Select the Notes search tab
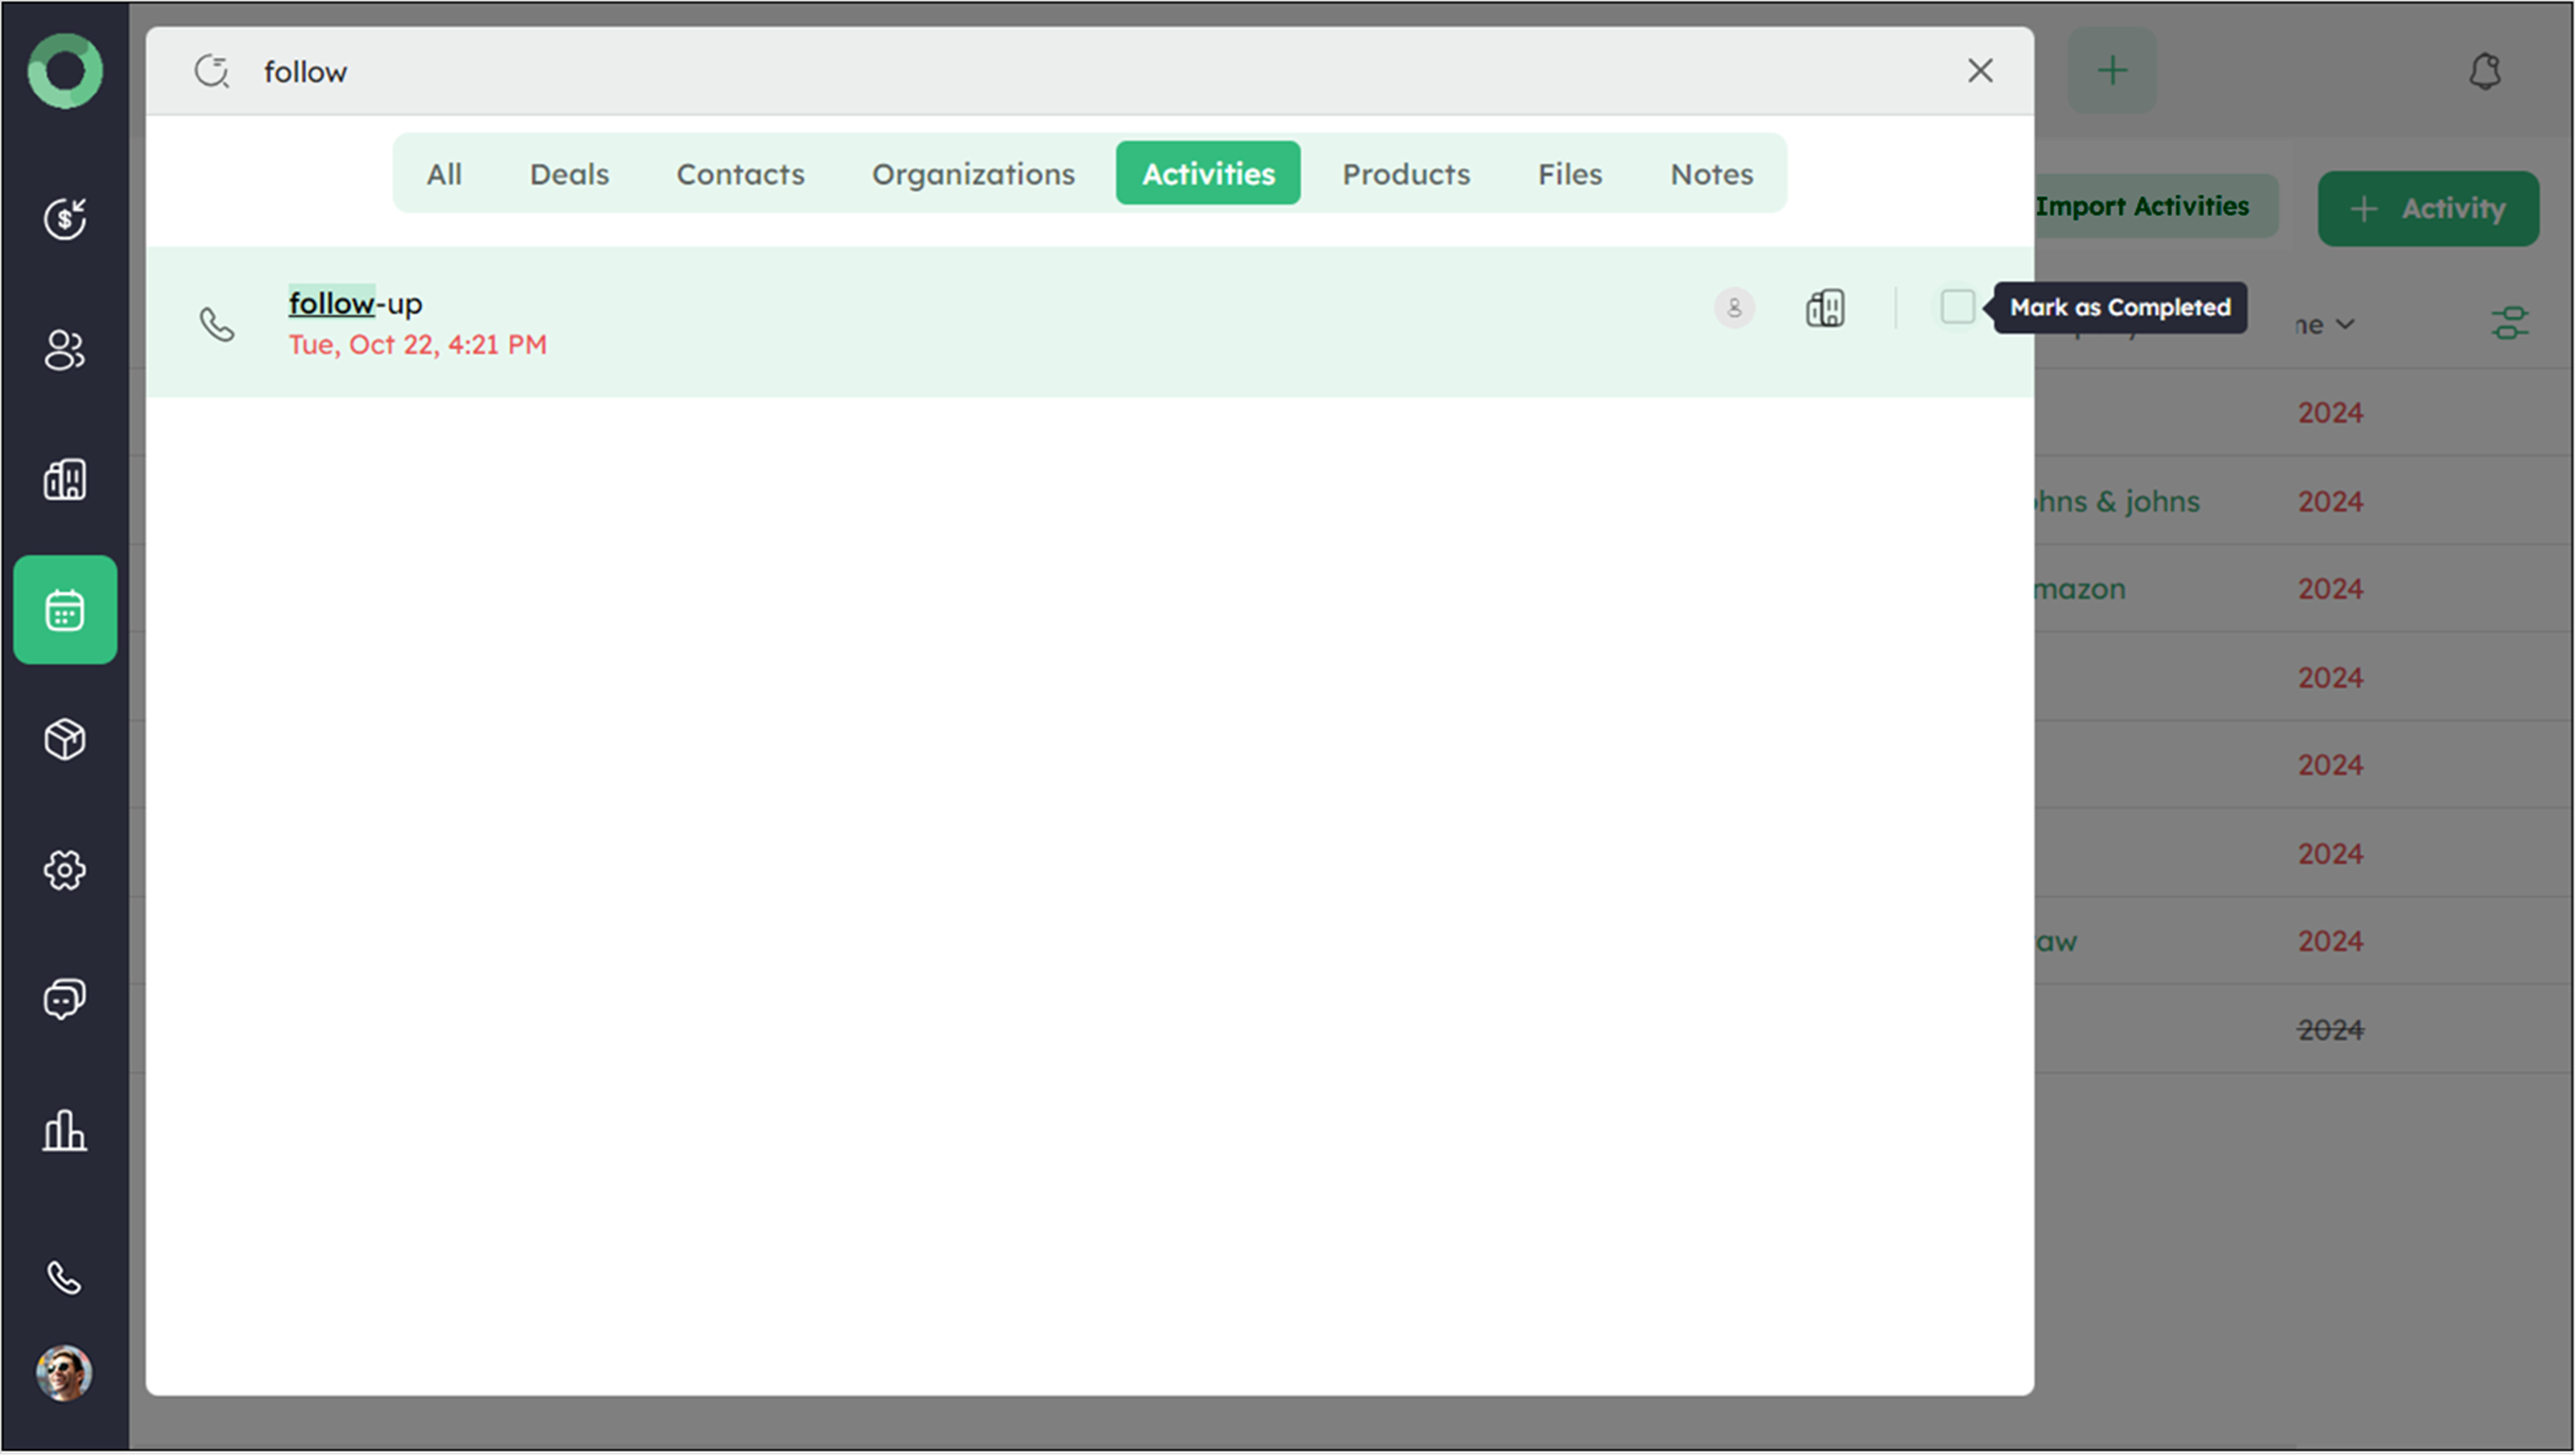Viewport: 2576px width, 1455px height. point(1711,174)
